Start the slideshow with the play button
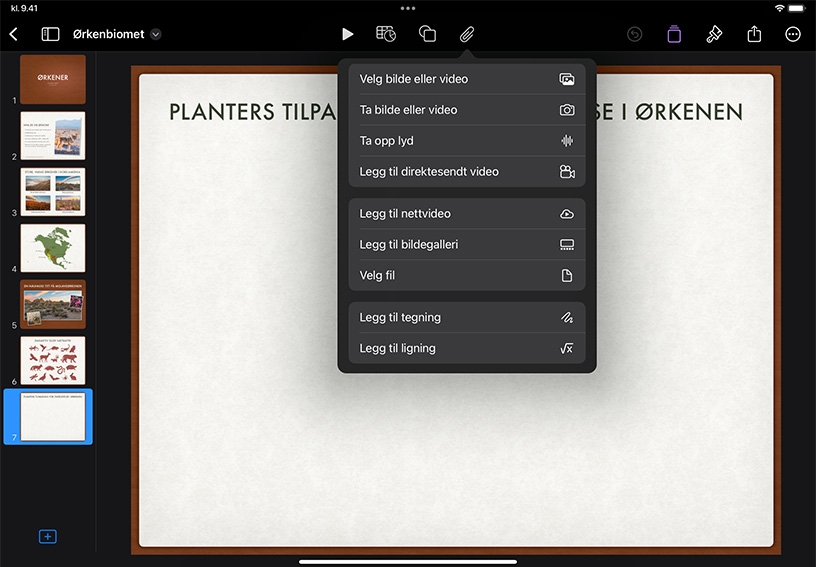Viewport: 816px width, 567px height. [348, 34]
